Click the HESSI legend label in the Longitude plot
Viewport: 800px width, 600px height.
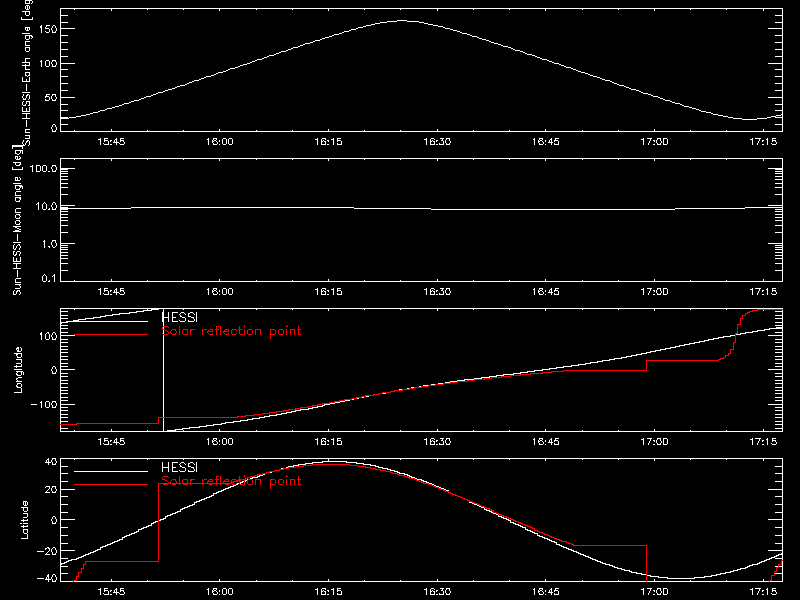pos(179,317)
